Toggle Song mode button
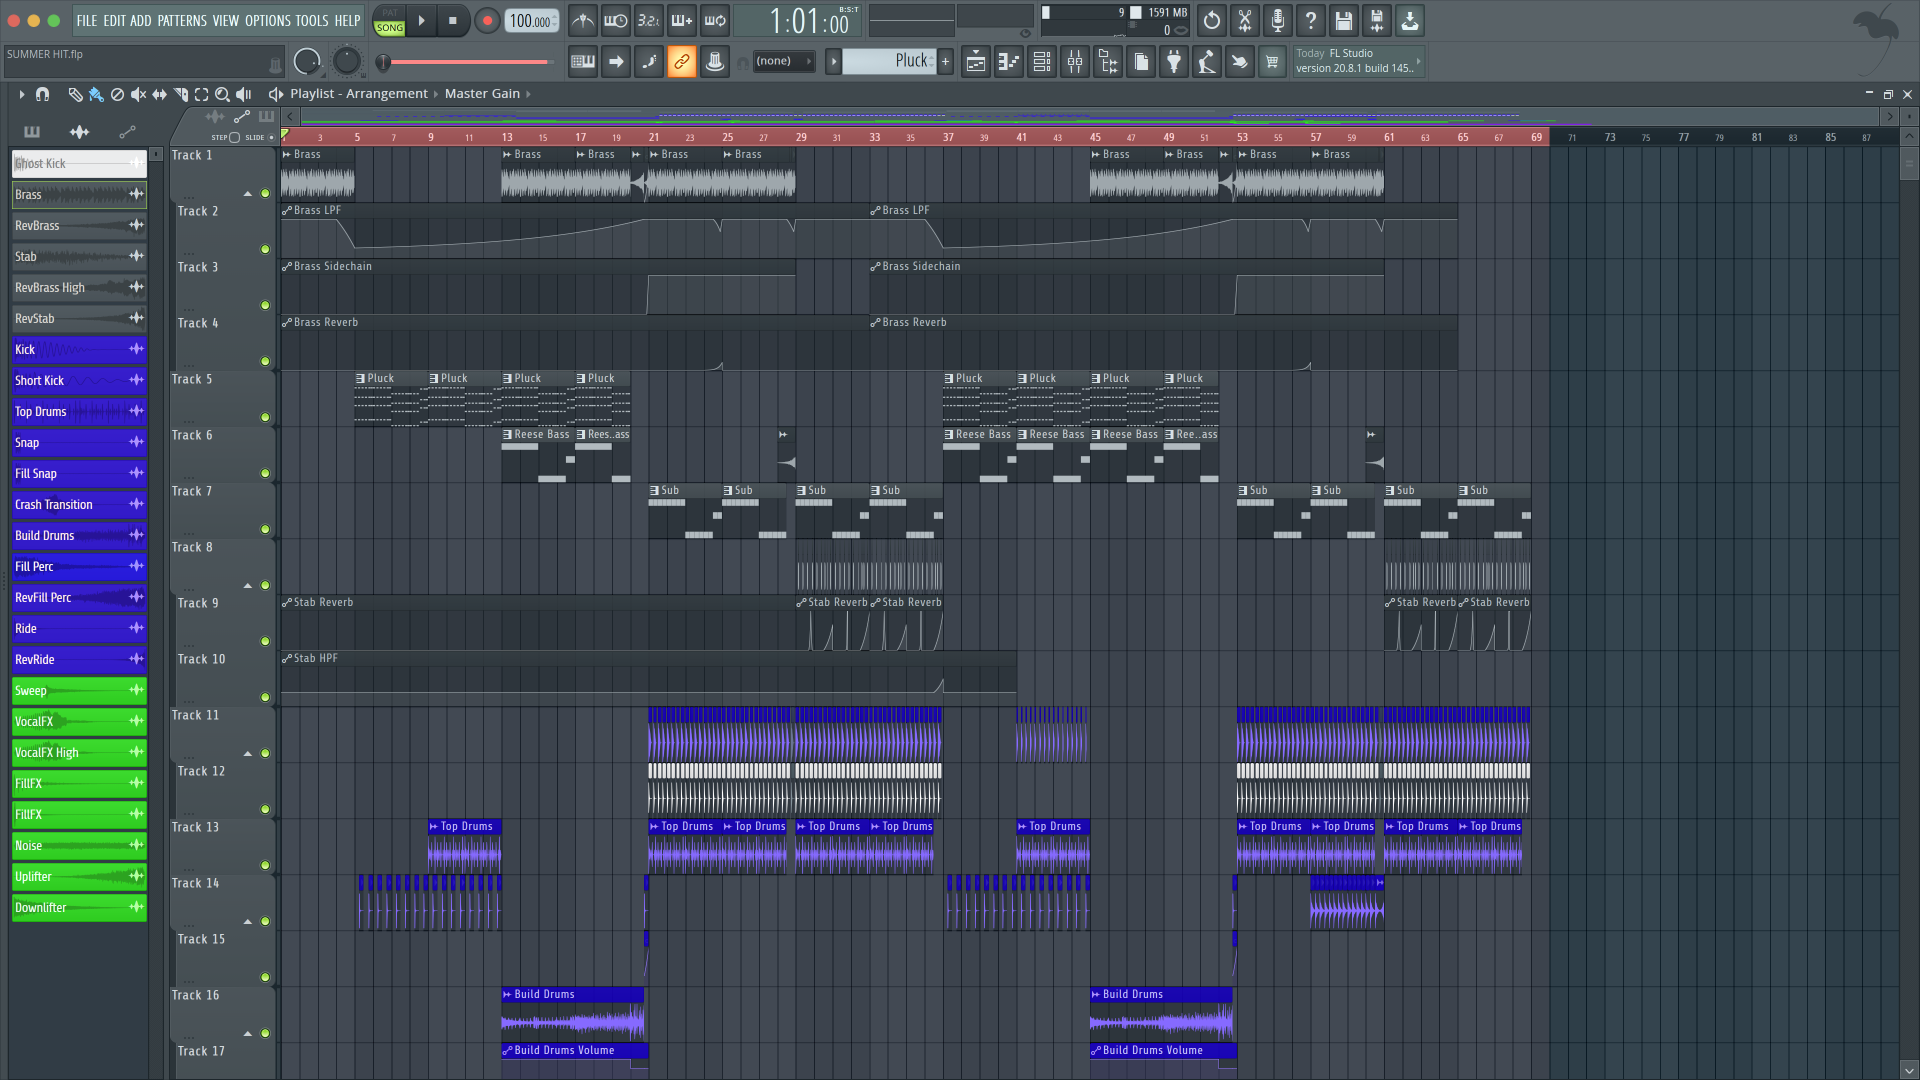This screenshot has width=1920, height=1080. pos(389,28)
